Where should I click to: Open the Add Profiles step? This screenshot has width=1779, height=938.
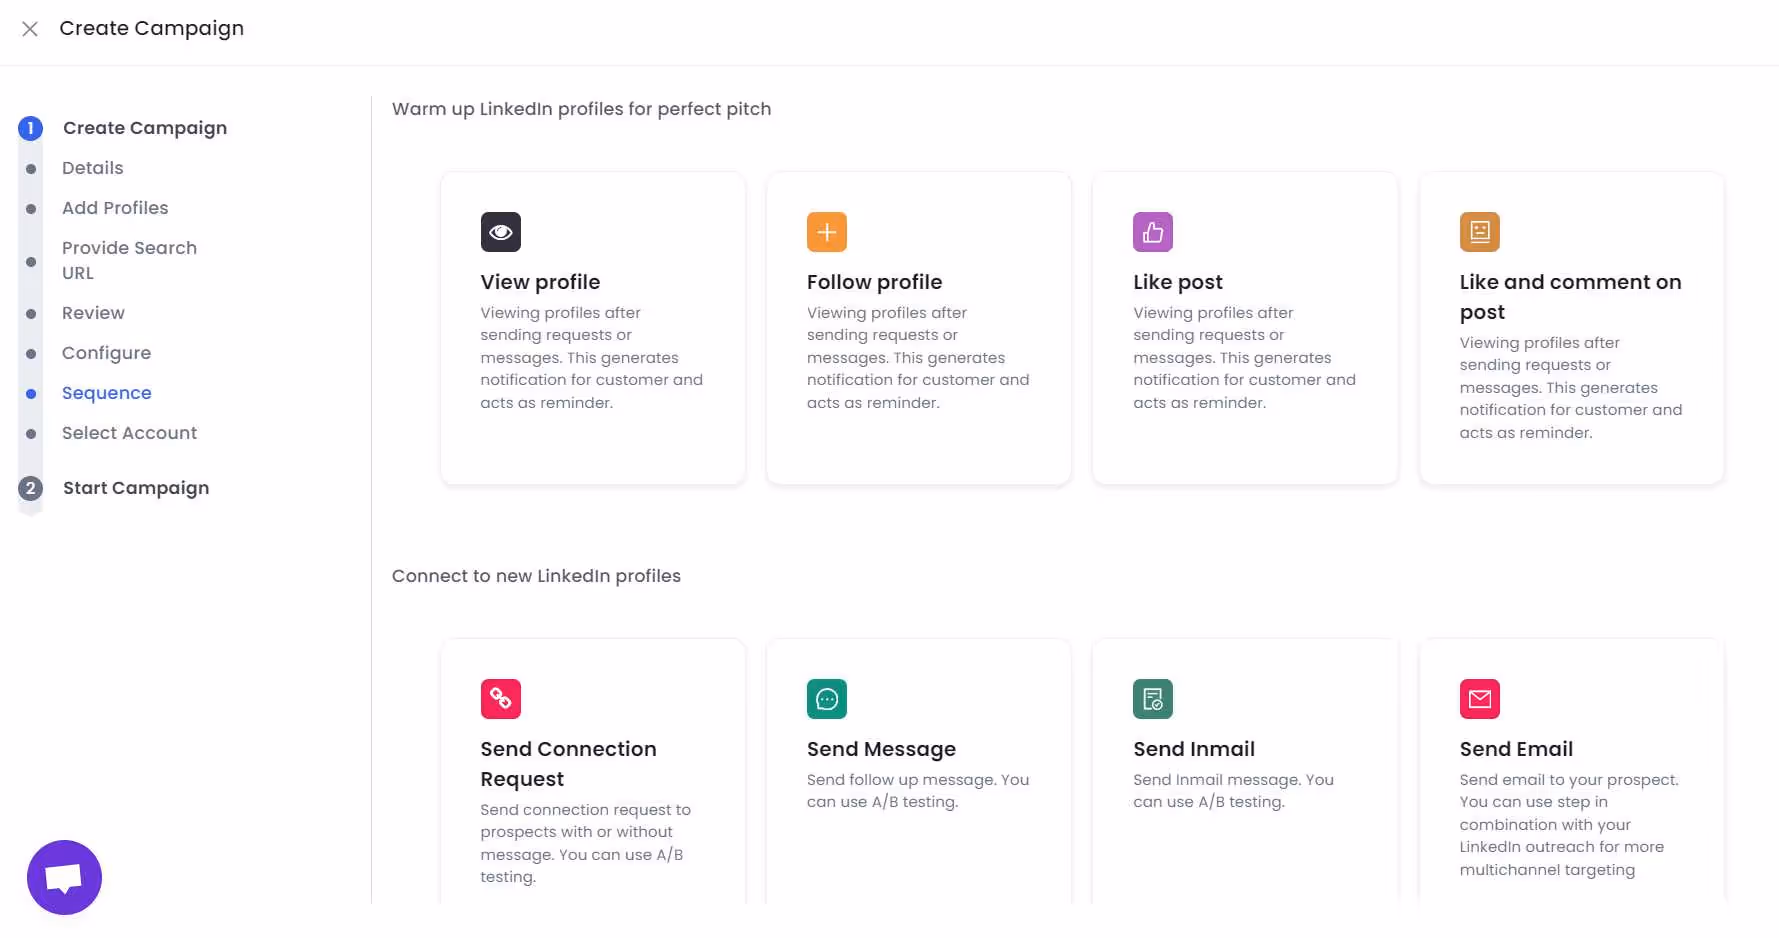pyautogui.click(x=115, y=208)
